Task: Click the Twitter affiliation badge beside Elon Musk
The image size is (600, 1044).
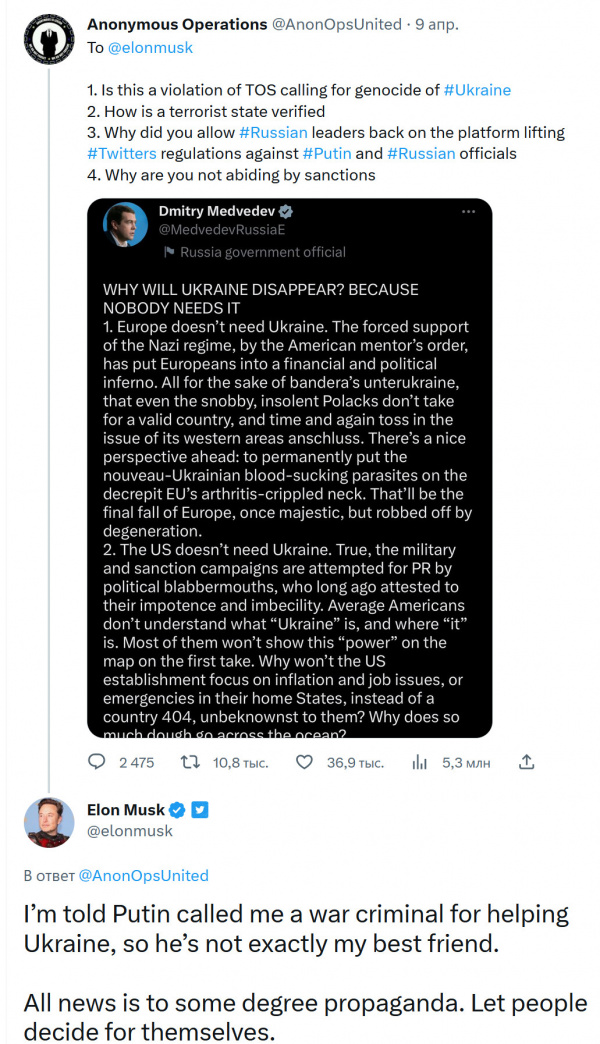Action: pos(199,810)
